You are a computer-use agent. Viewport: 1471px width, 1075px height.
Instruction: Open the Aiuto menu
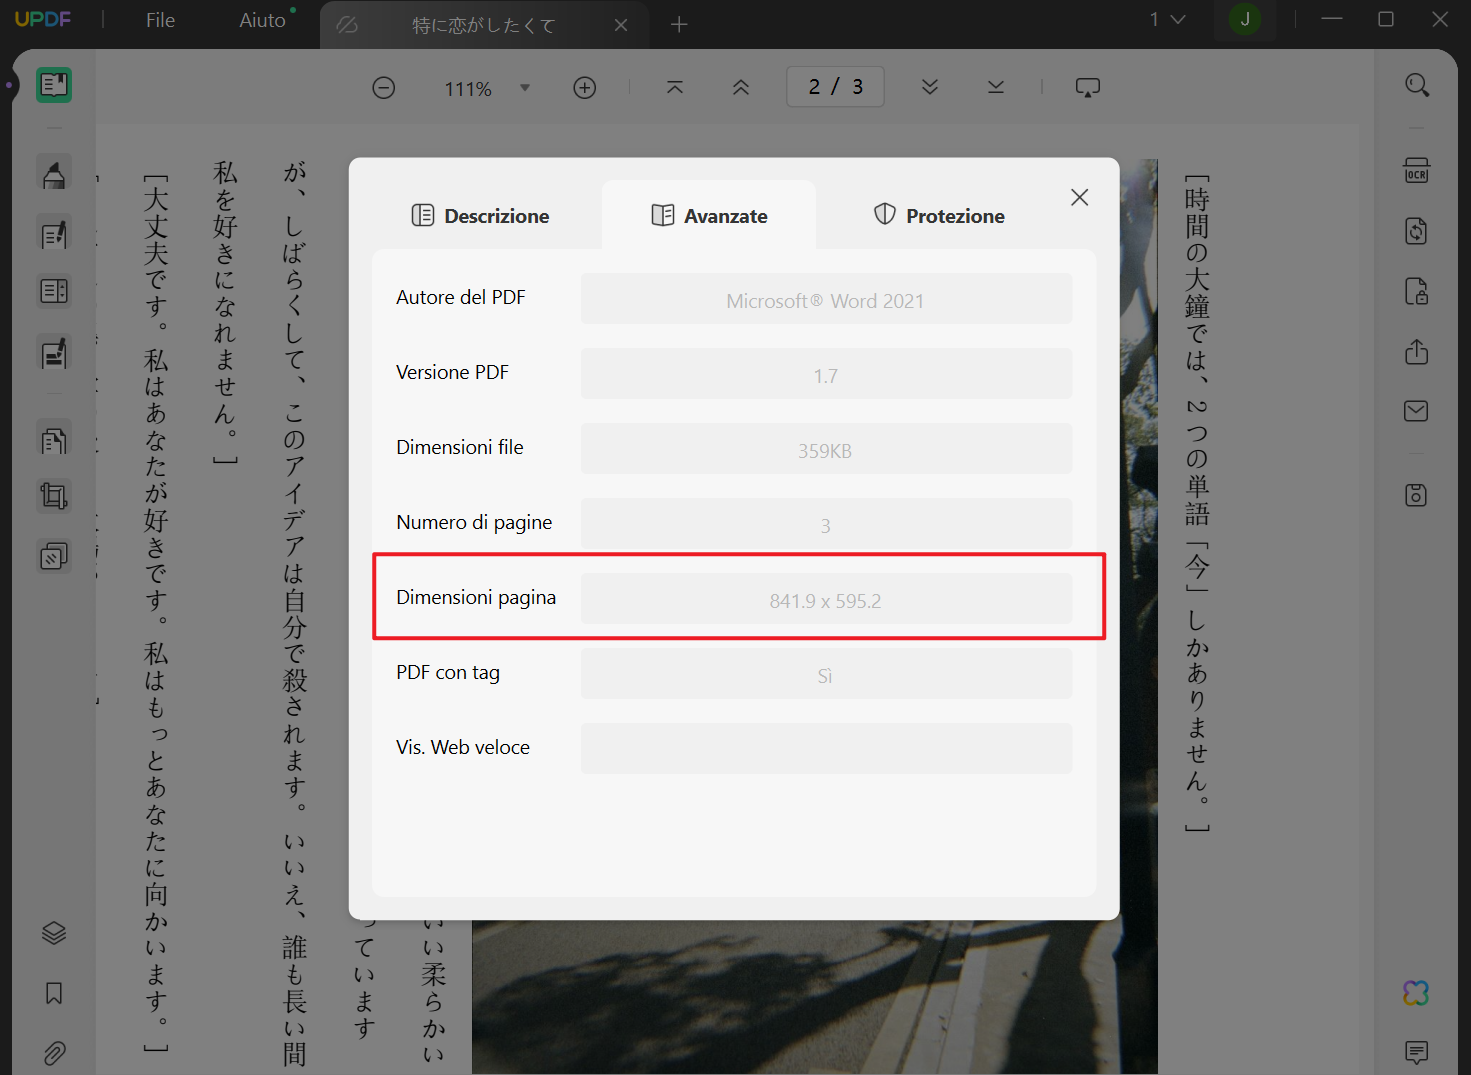[x=263, y=20]
